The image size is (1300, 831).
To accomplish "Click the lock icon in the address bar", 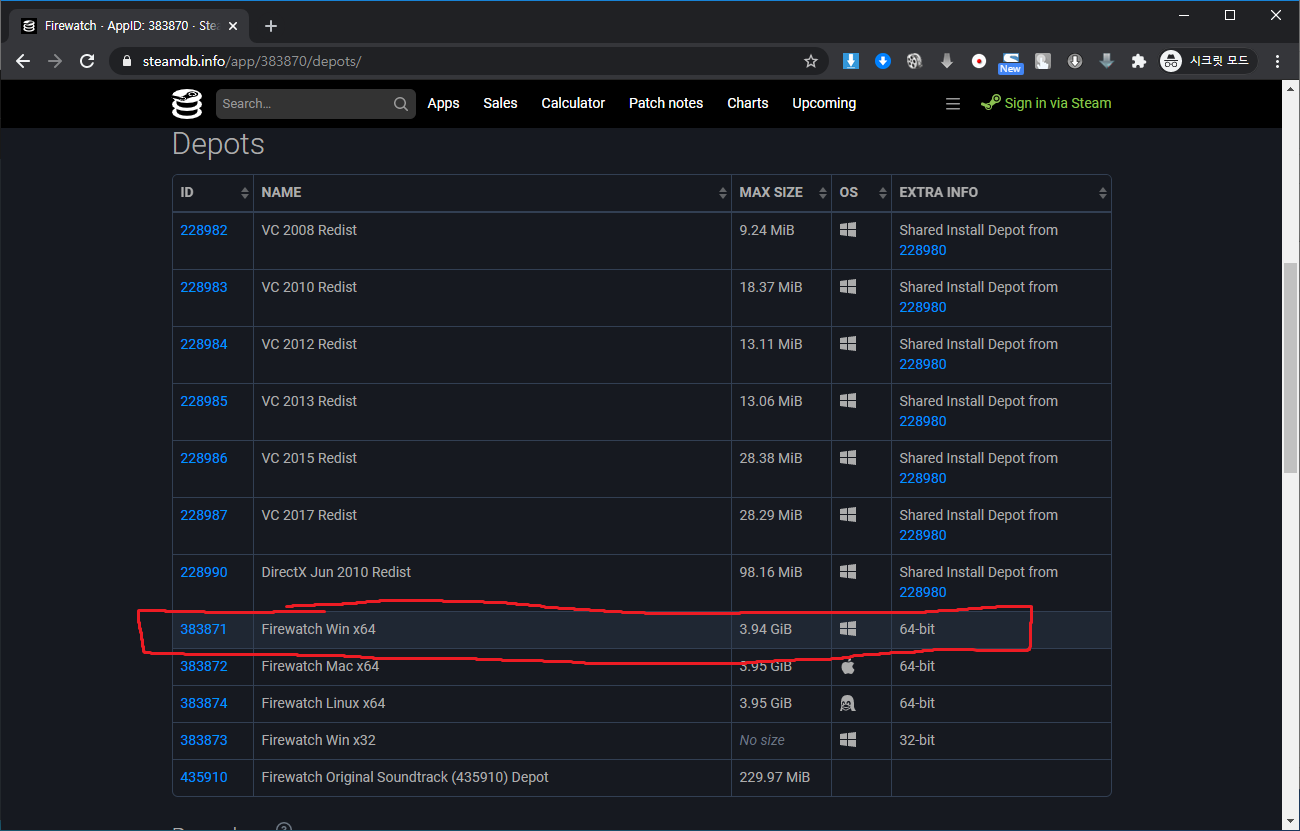I will (126, 61).
